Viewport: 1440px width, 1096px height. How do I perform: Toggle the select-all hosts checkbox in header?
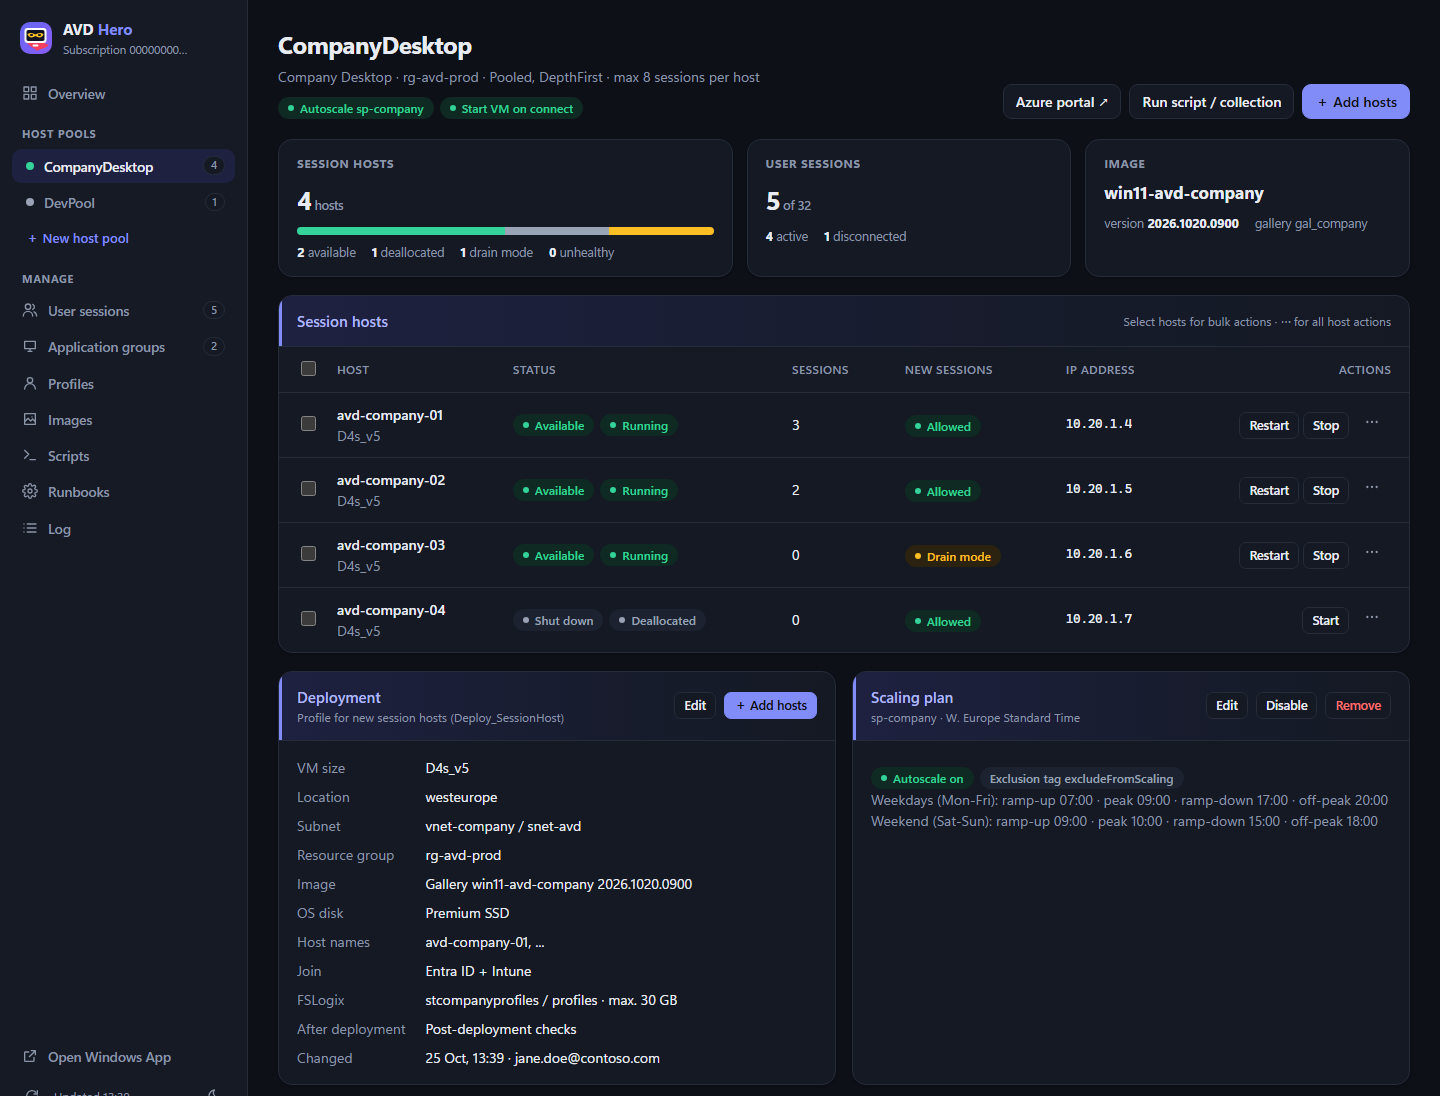(309, 369)
